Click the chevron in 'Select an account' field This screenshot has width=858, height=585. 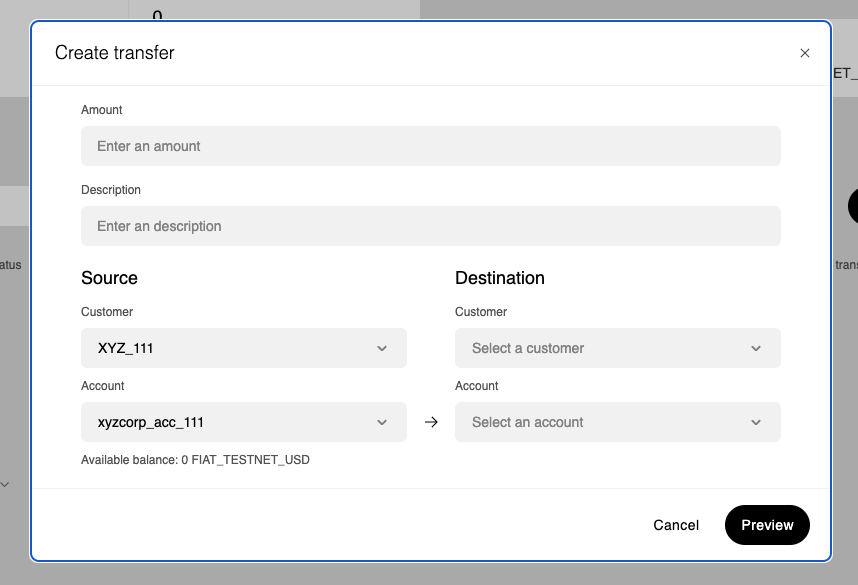(756, 422)
